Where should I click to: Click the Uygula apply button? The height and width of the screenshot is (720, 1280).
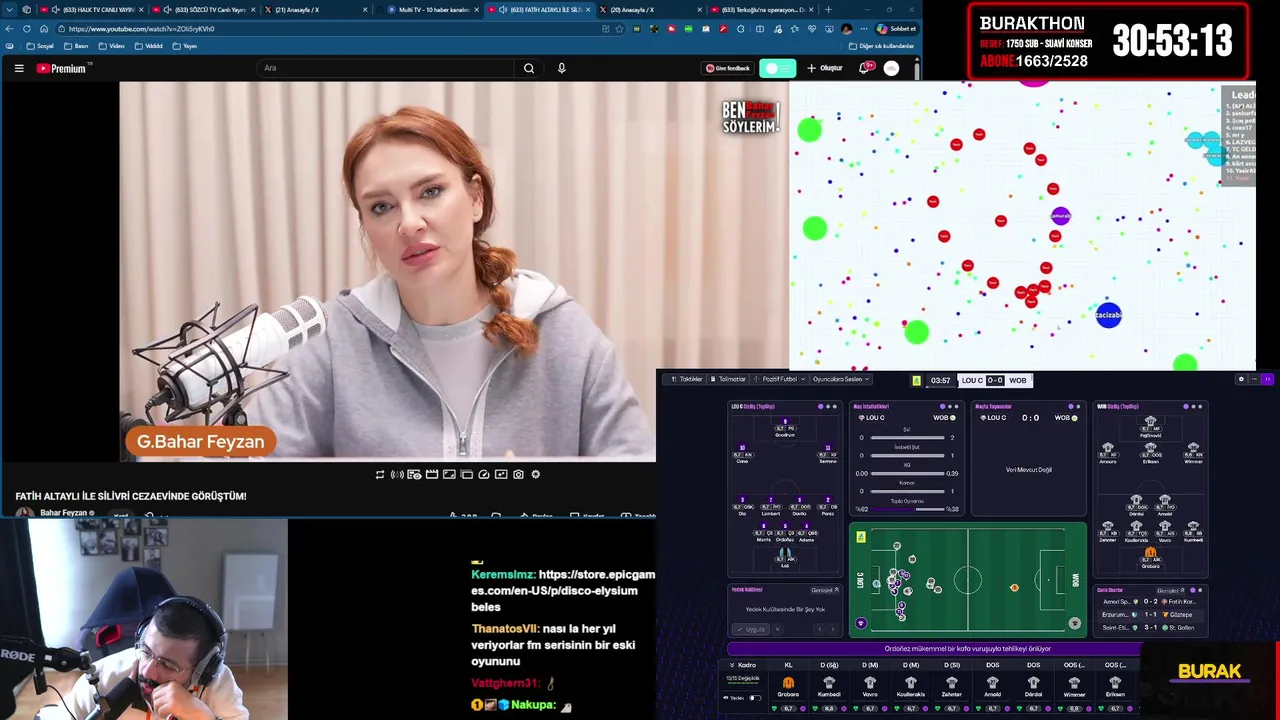tap(751, 629)
